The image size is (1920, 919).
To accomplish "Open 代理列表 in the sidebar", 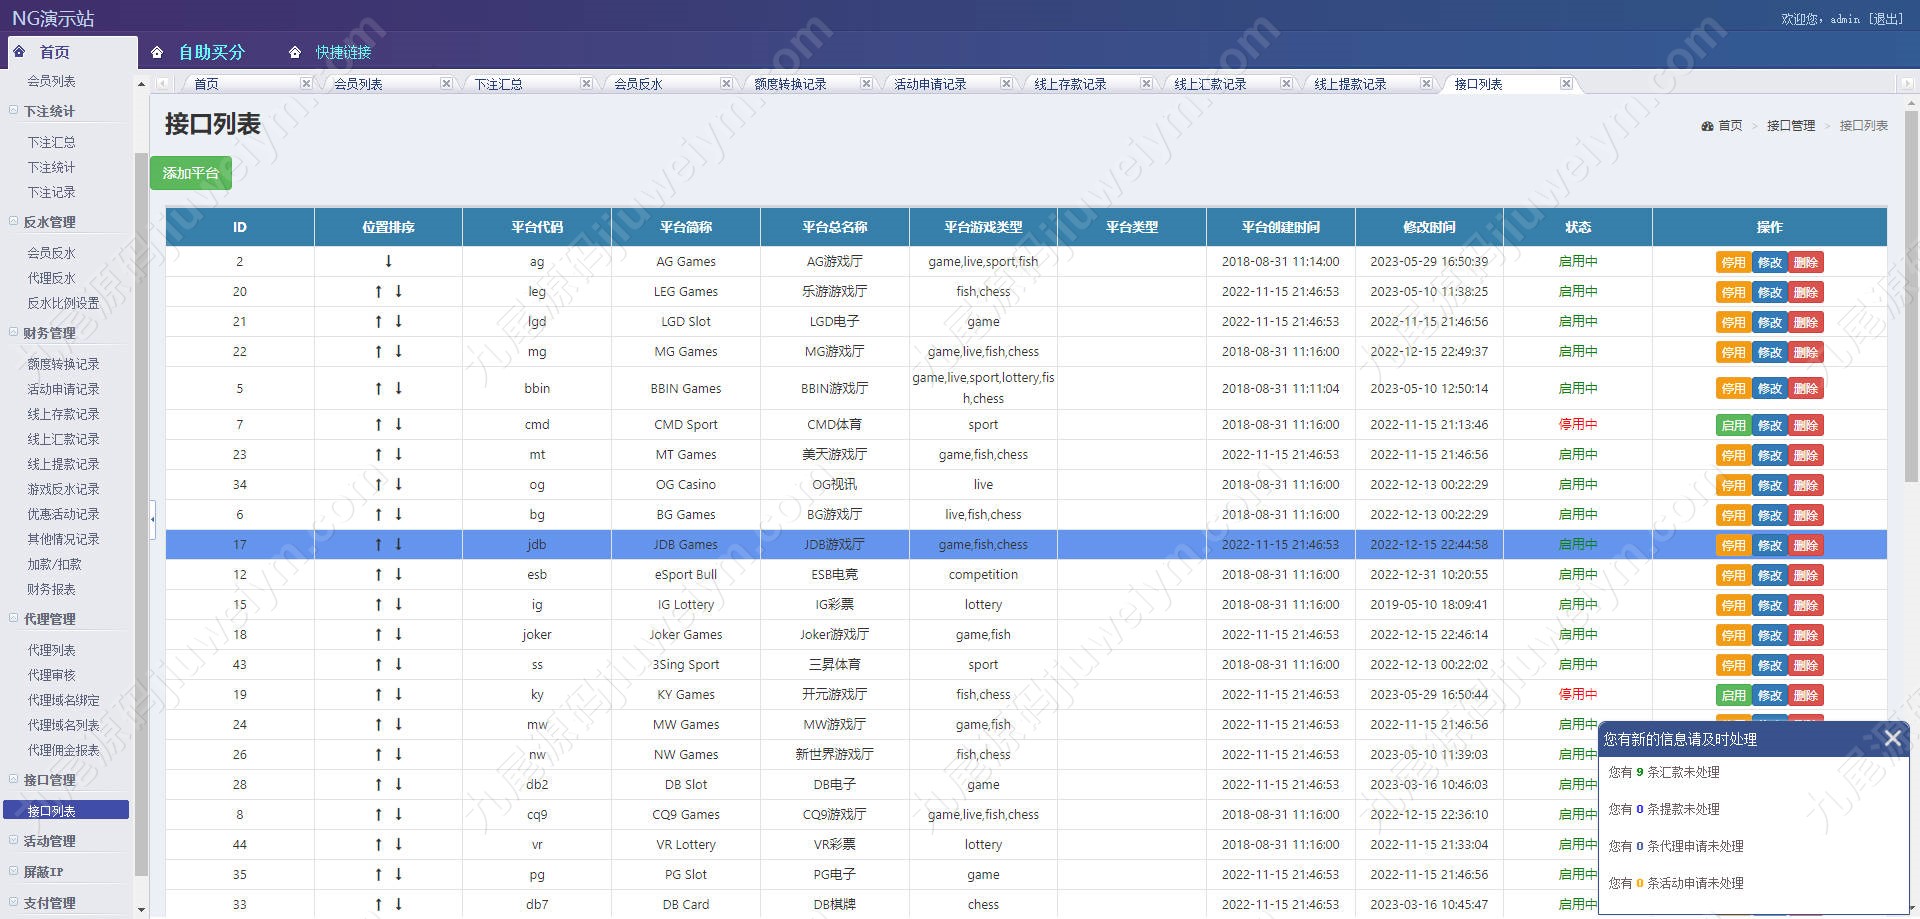I will pos(51,650).
